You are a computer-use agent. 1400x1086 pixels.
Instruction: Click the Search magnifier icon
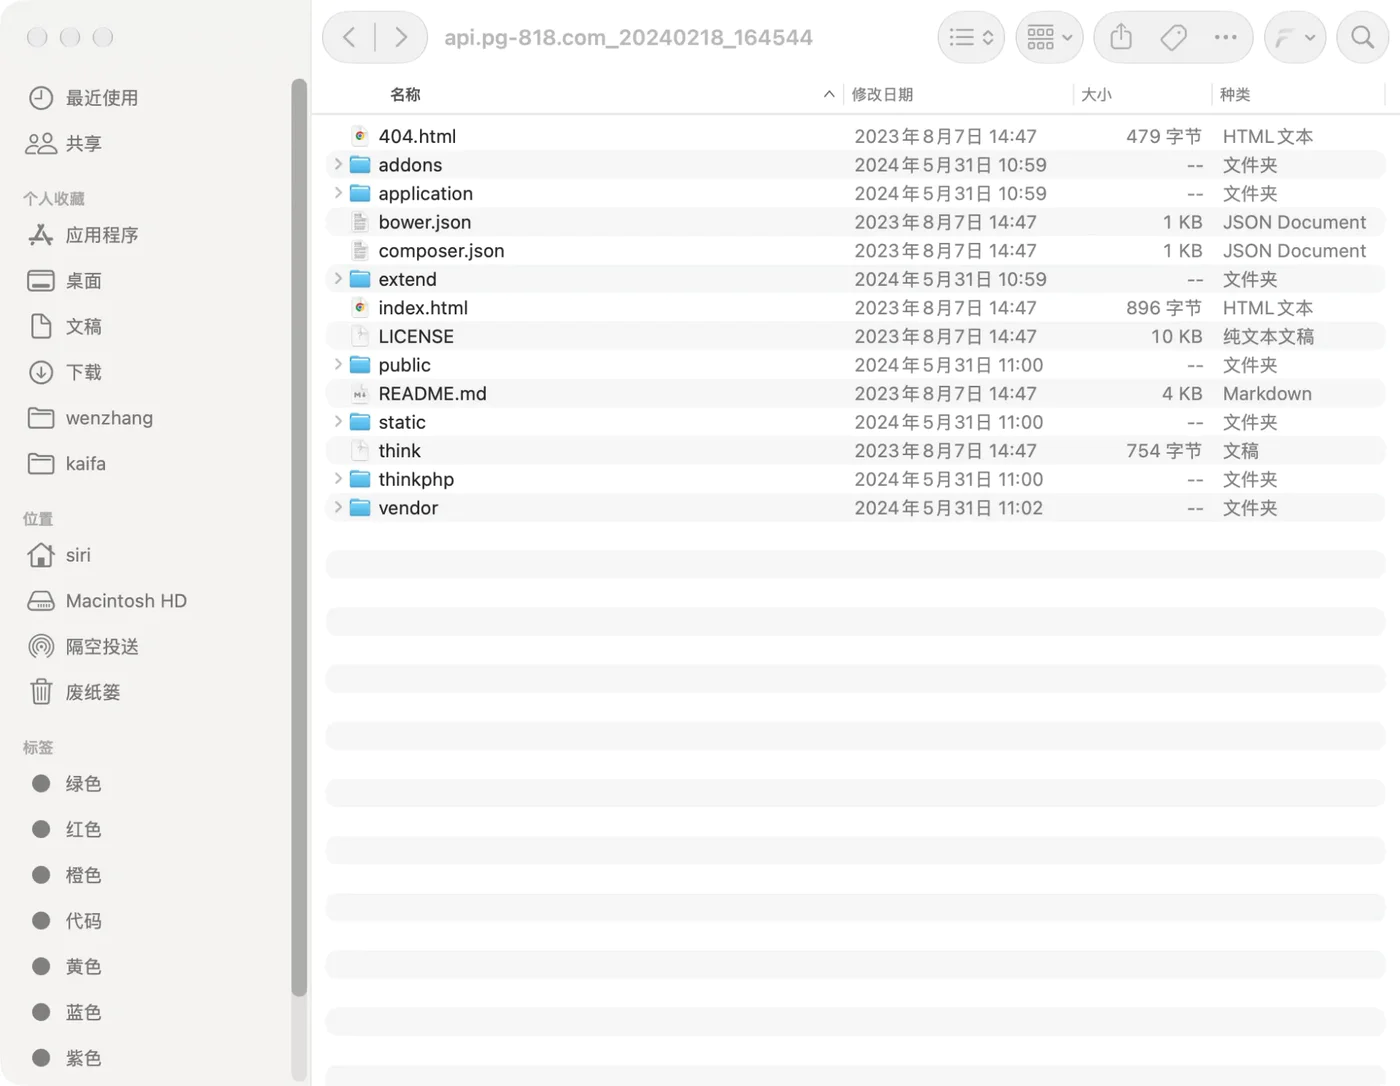tap(1362, 37)
